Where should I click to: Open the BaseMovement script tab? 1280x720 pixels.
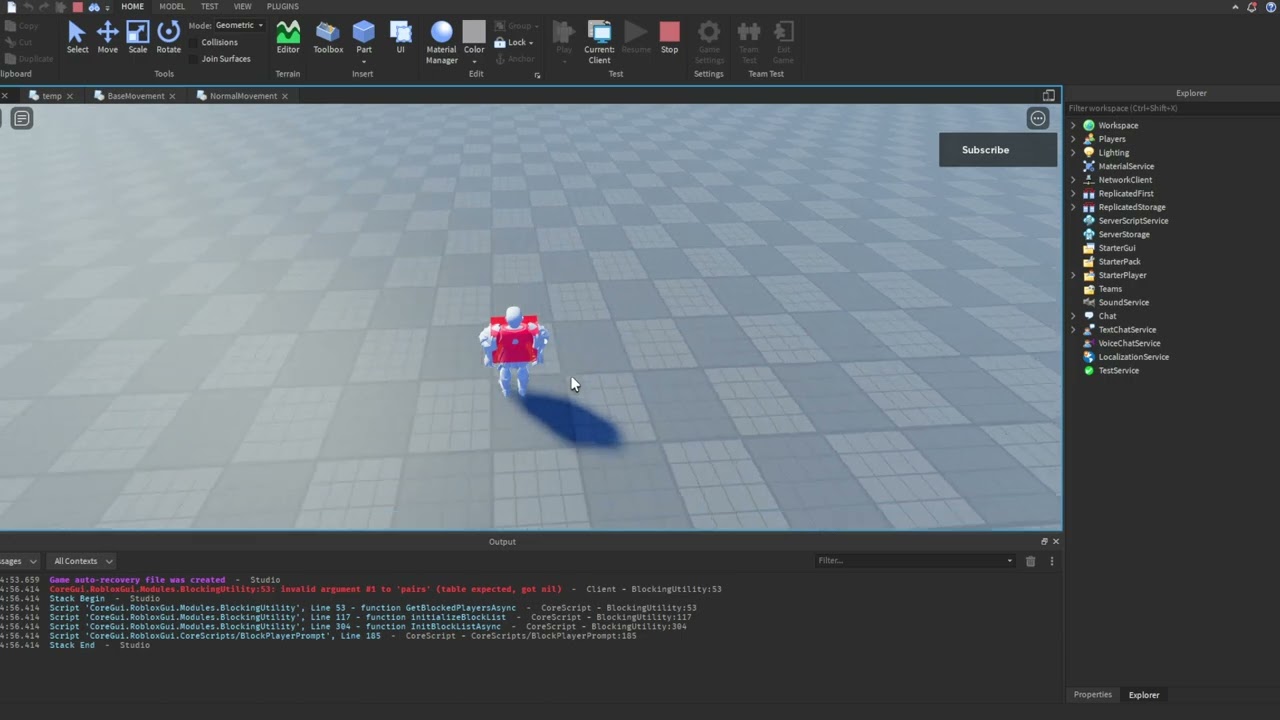135,96
